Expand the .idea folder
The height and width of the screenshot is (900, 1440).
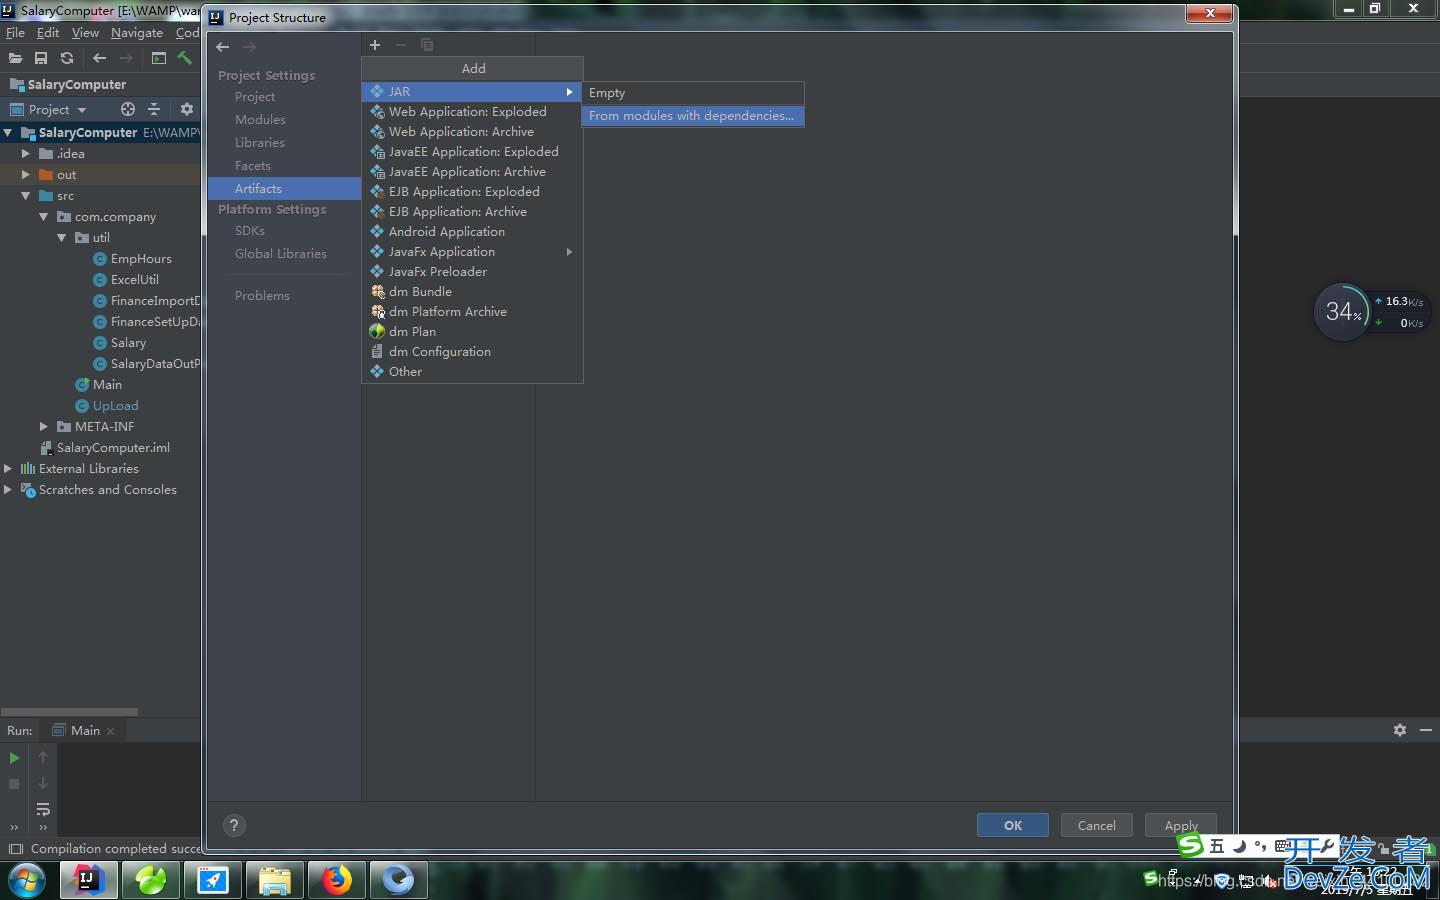click(x=26, y=153)
